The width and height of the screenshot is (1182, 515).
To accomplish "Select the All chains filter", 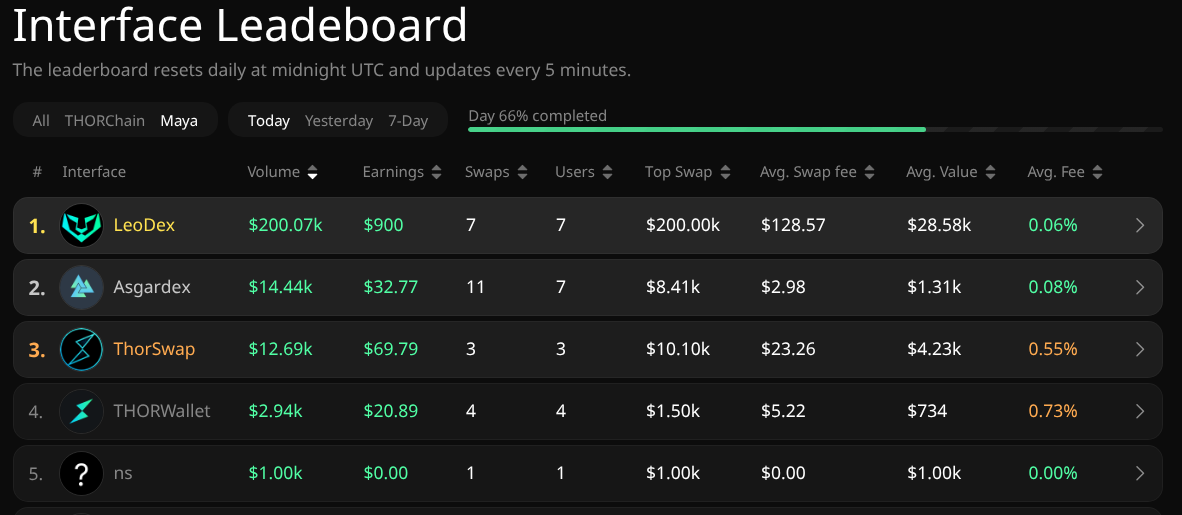I will [x=41, y=121].
